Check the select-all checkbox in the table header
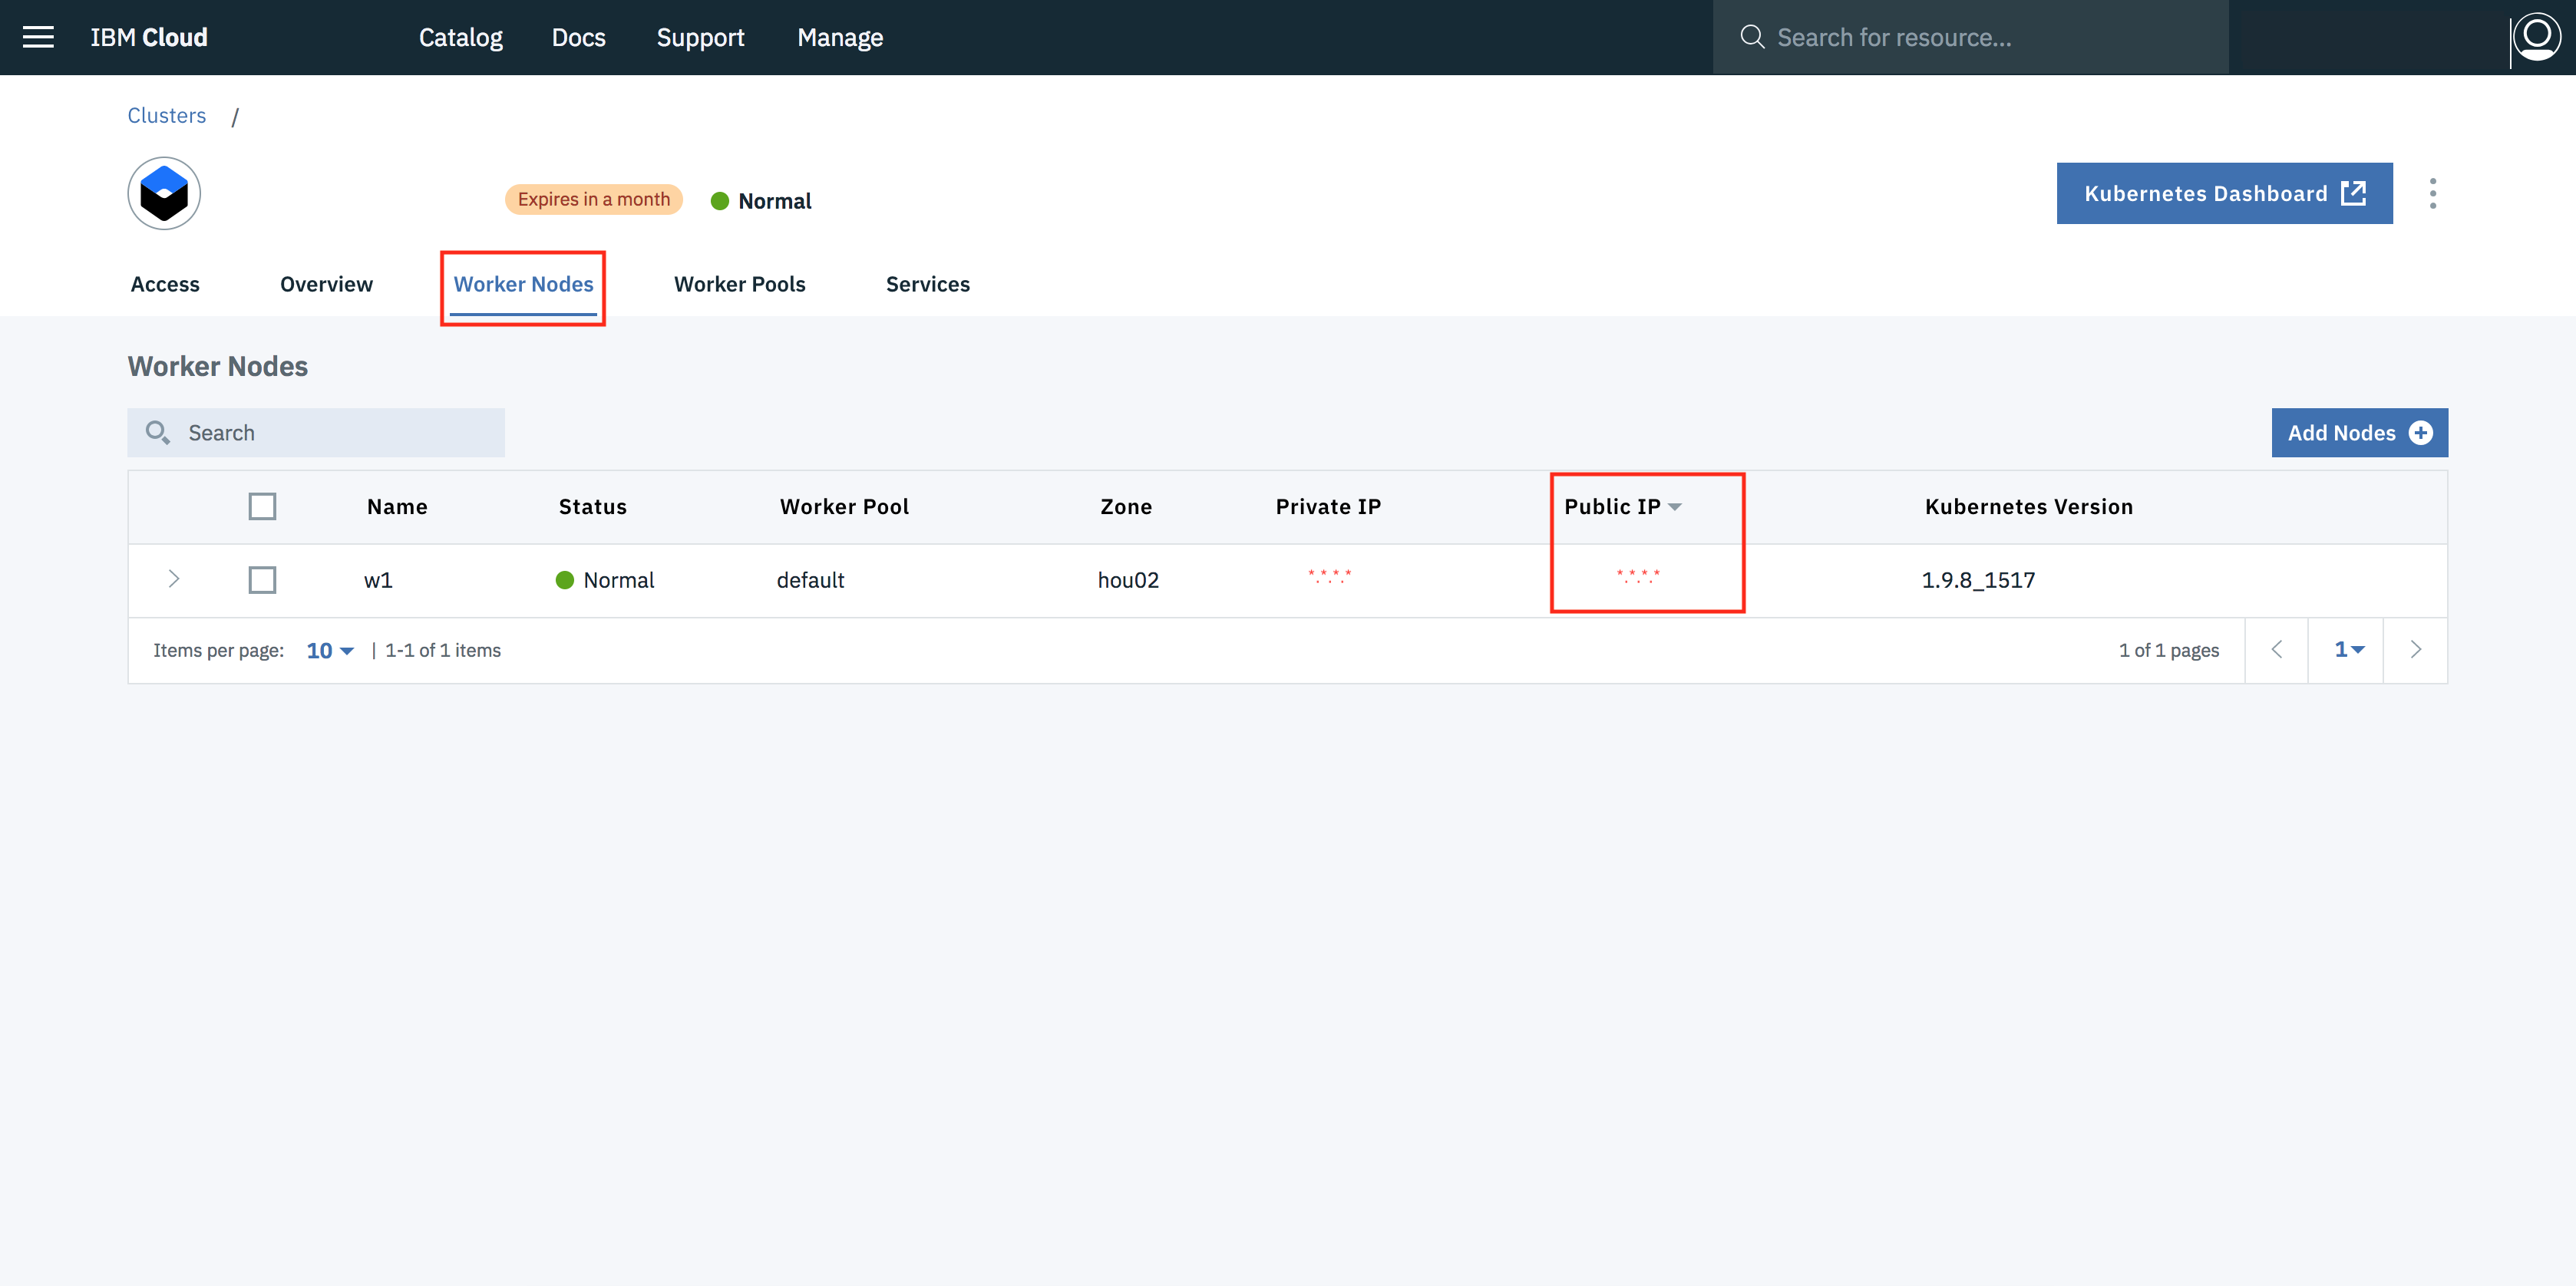This screenshot has width=2576, height=1286. [x=262, y=507]
